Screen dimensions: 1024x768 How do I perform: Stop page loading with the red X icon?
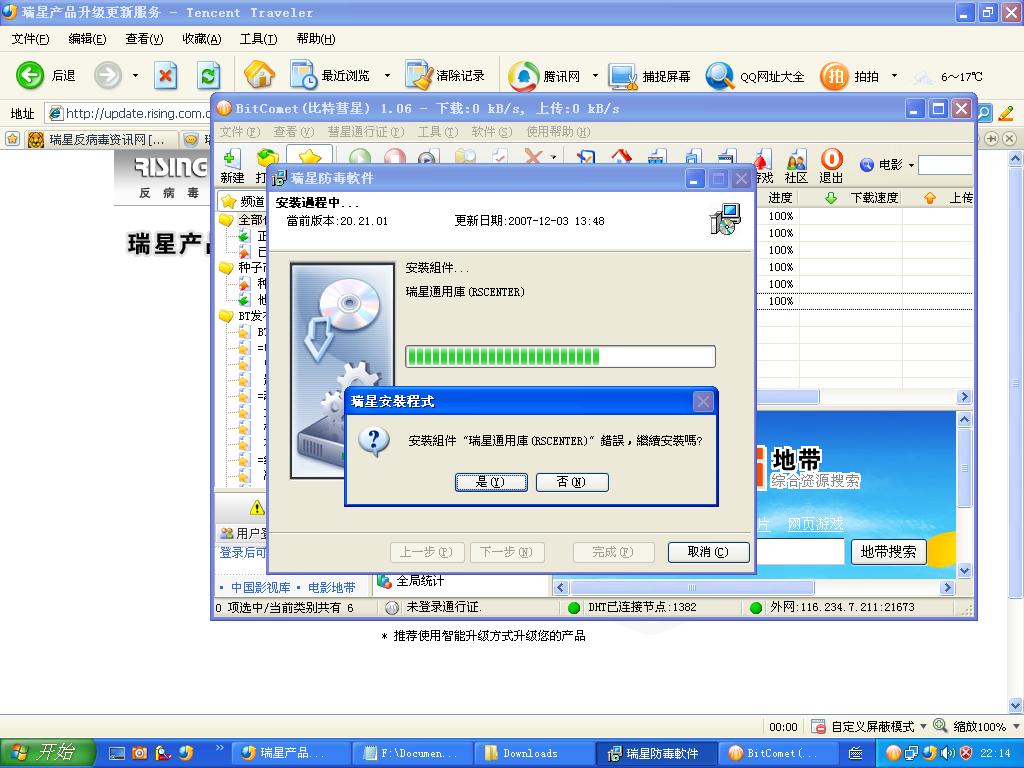click(165, 76)
